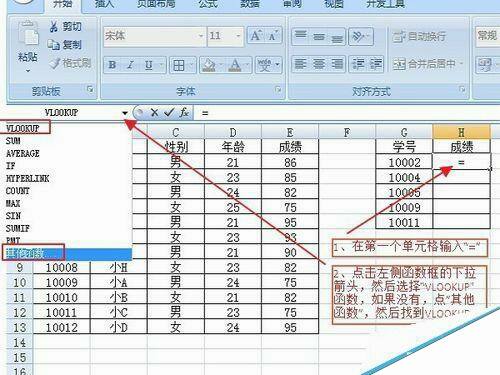Click the font color A button
This screenshot has width=500, height=375.
pos(235,65)
